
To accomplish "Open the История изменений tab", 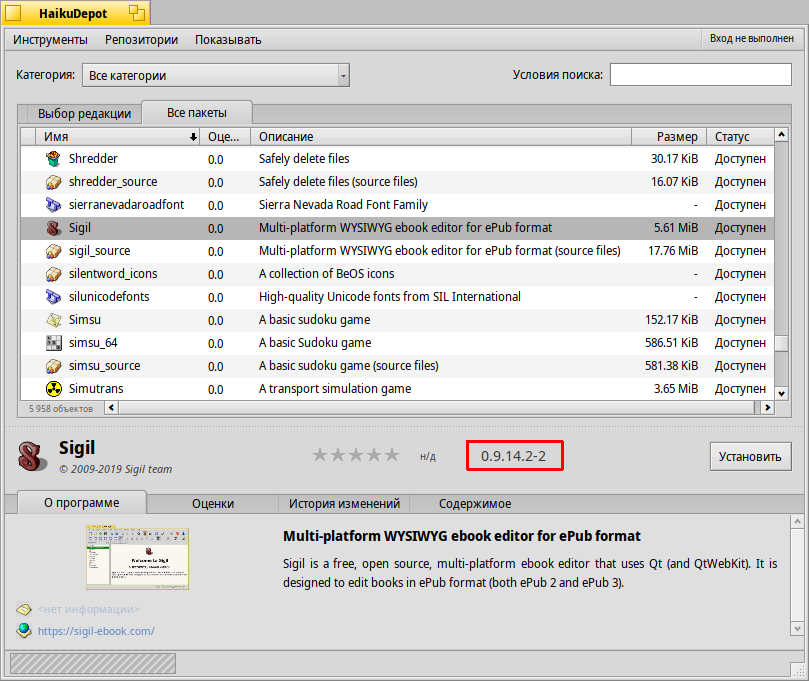I will point(344,504).
